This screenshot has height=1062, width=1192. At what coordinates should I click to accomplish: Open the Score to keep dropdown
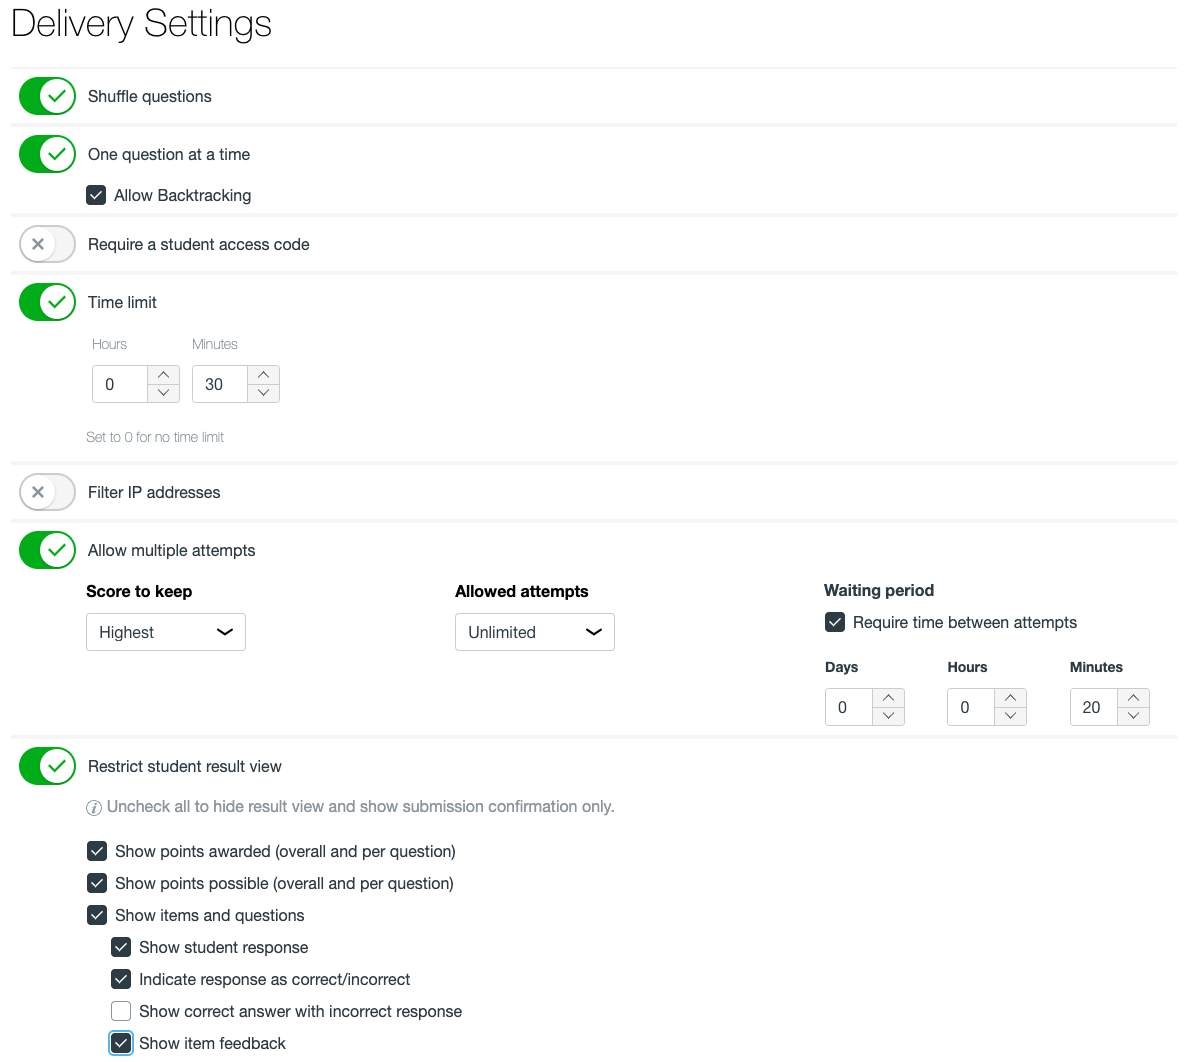pyautogui.click(x=166, y=632)
